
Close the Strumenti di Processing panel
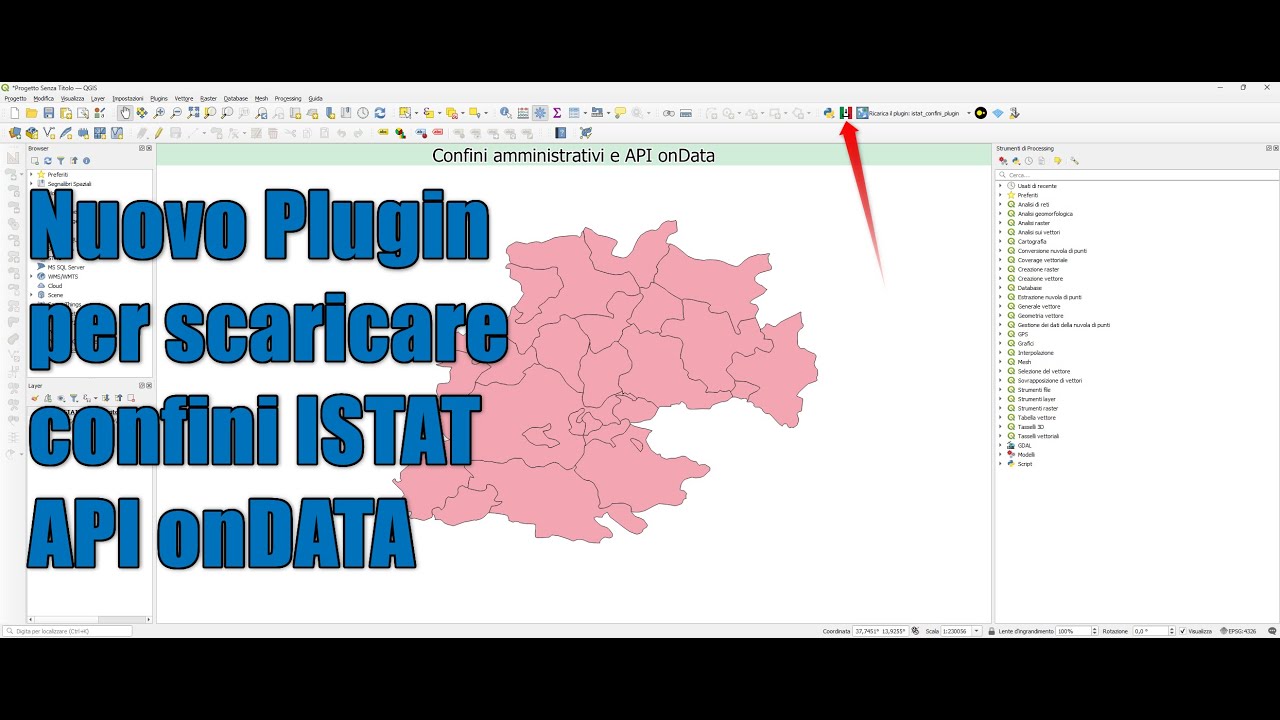point(1275,148)
